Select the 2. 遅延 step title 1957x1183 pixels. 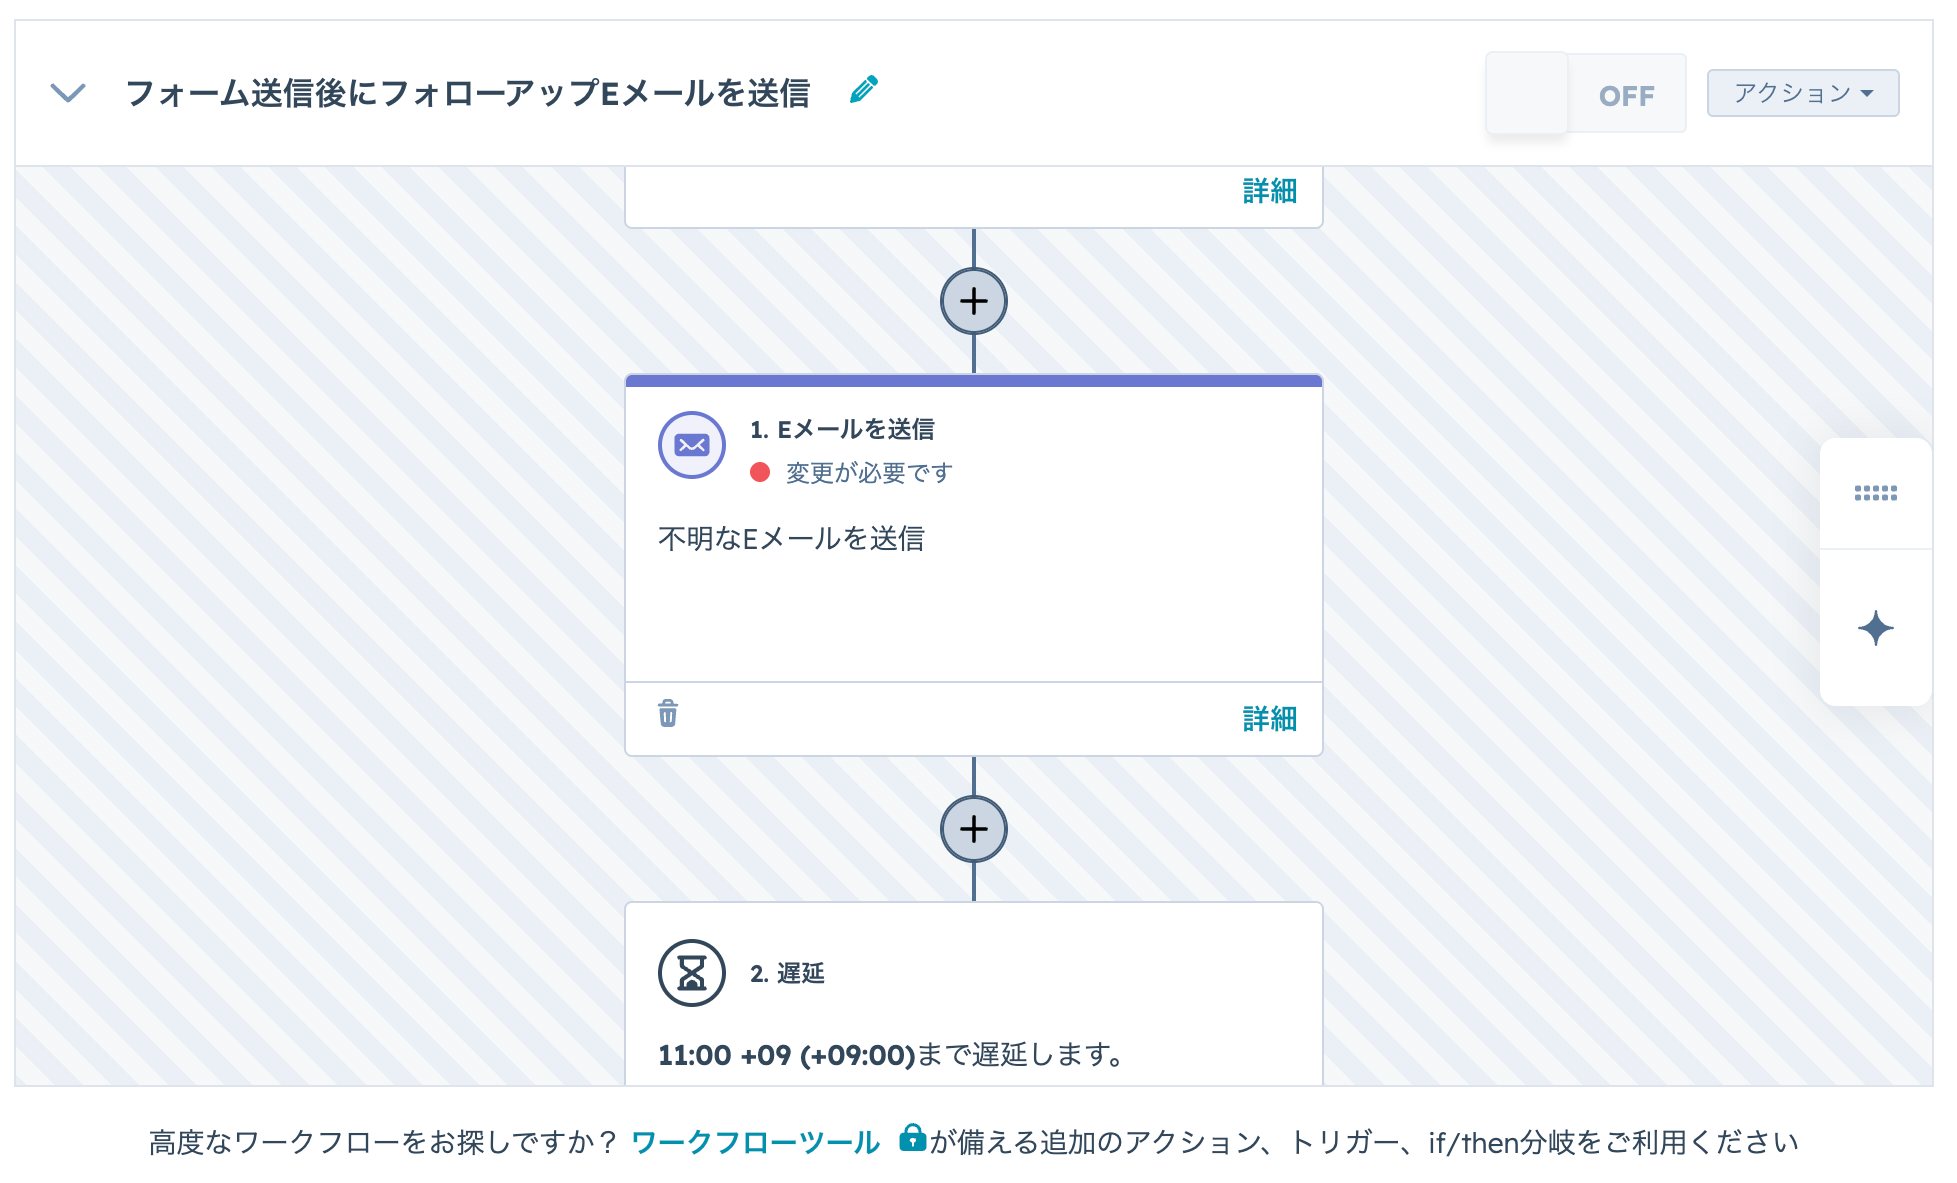(x=787, y=973)
